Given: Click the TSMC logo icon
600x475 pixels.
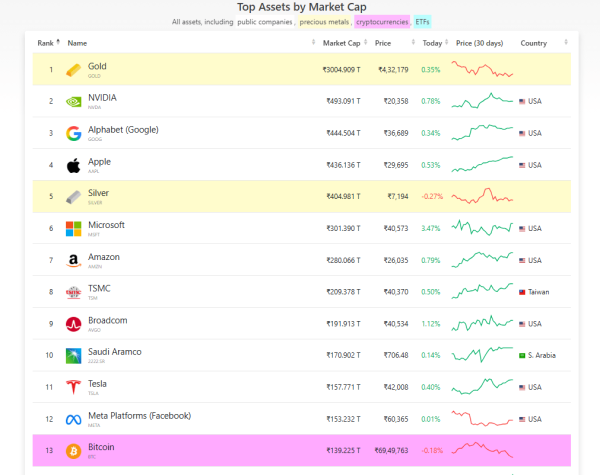Looking at the screenshot, I should click(73, 292).
